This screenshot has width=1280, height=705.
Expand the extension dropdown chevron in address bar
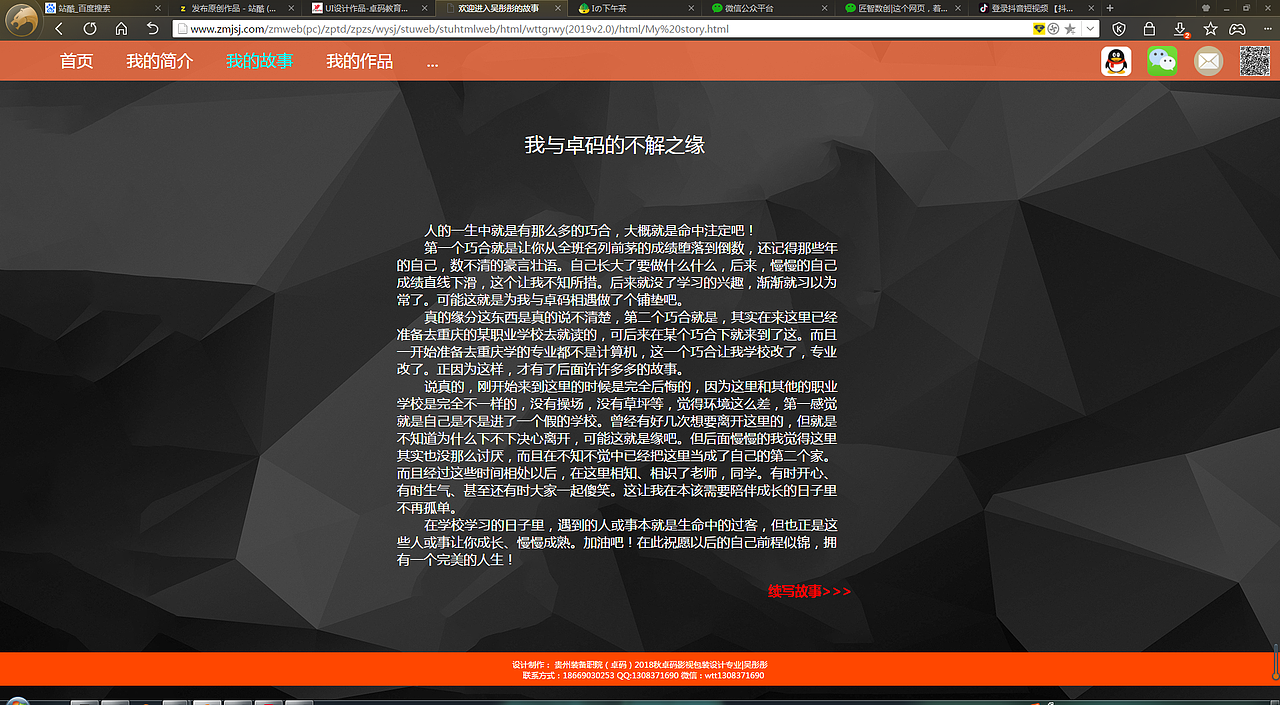tap(1090, 29)
